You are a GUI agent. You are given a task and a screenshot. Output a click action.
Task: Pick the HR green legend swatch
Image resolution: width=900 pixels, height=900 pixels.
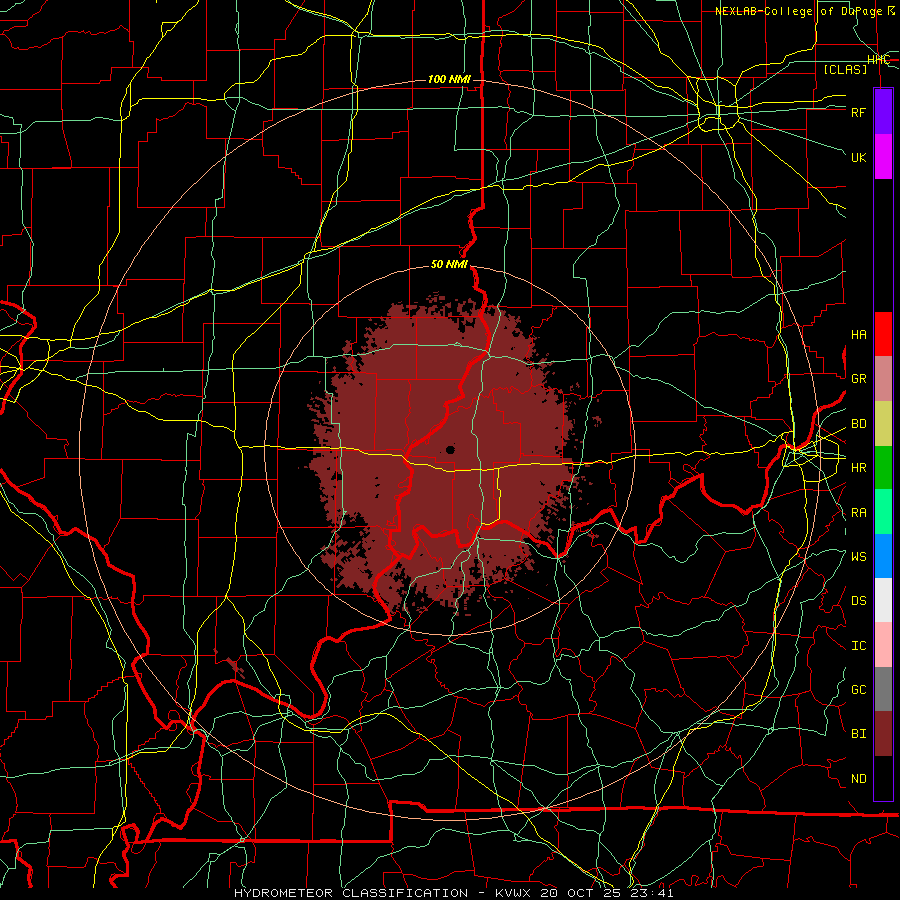pos(883,468)
